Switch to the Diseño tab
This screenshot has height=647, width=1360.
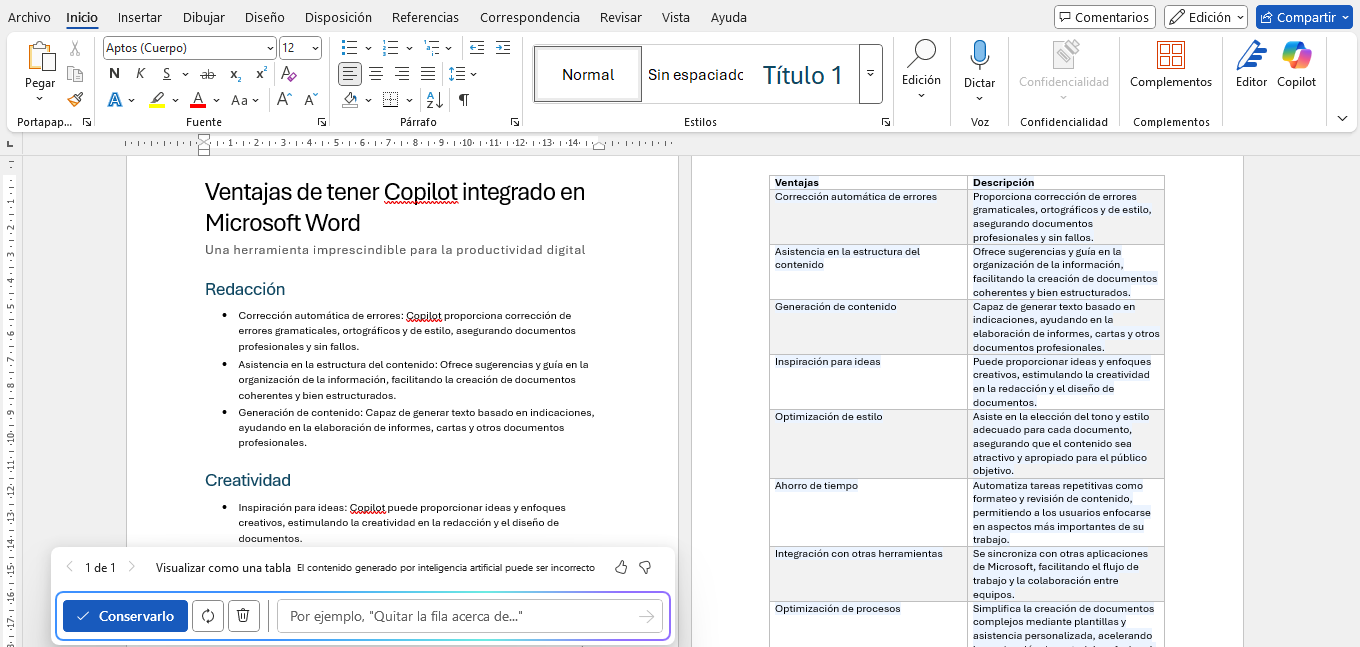click(x=264, y=17)
